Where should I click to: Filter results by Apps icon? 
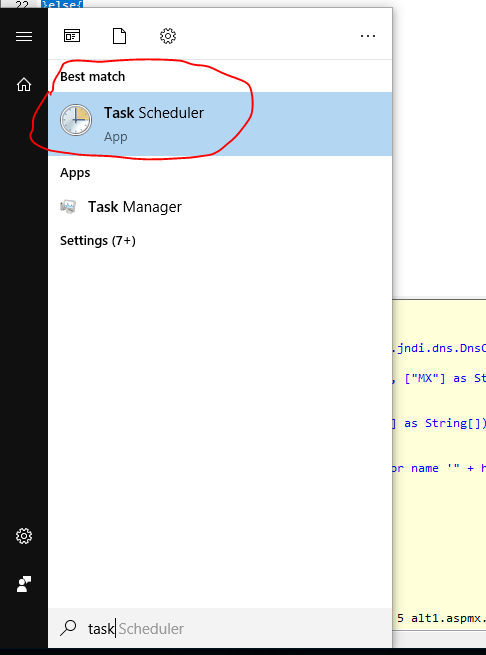72,36
